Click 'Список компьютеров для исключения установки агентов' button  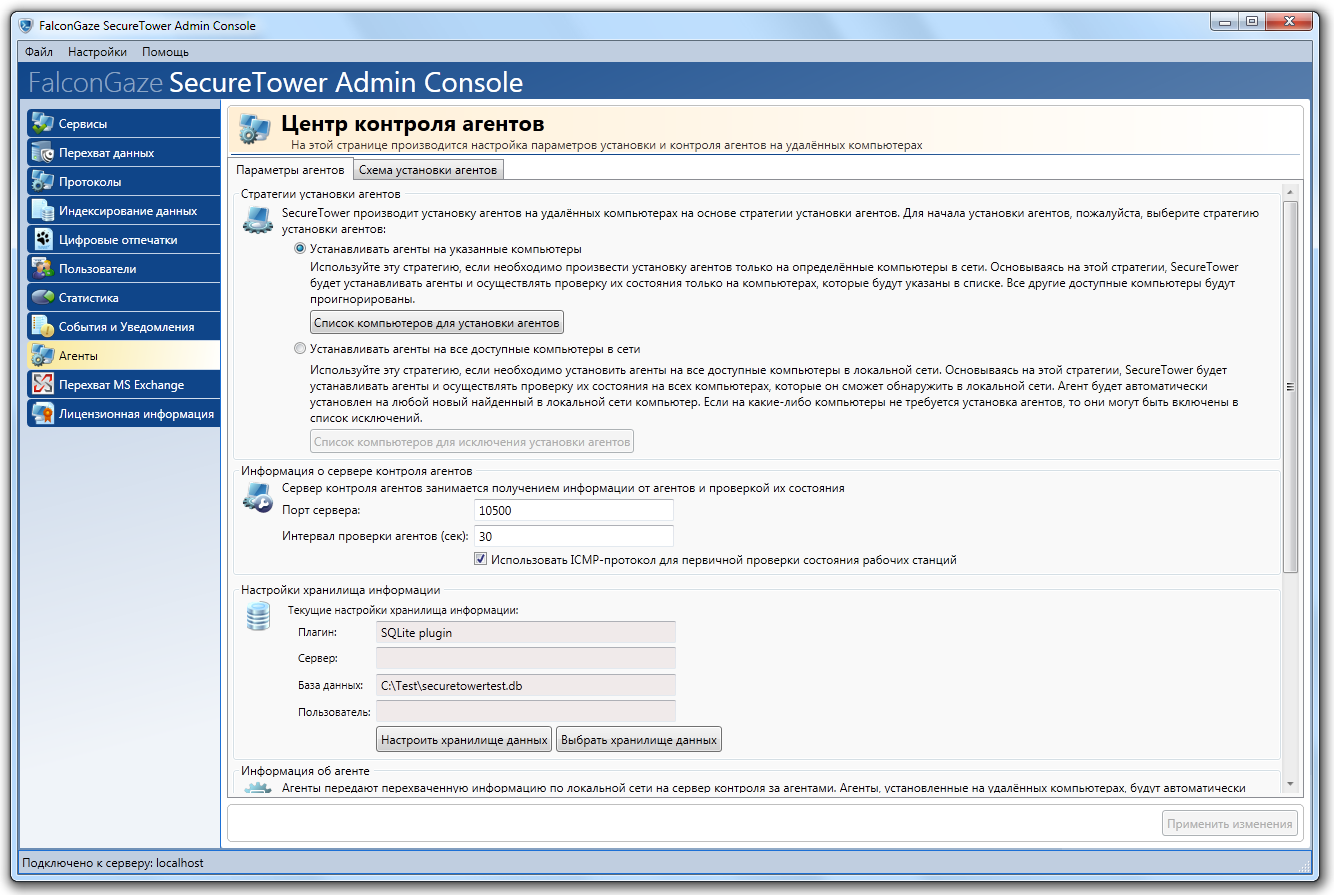[472, 441]
